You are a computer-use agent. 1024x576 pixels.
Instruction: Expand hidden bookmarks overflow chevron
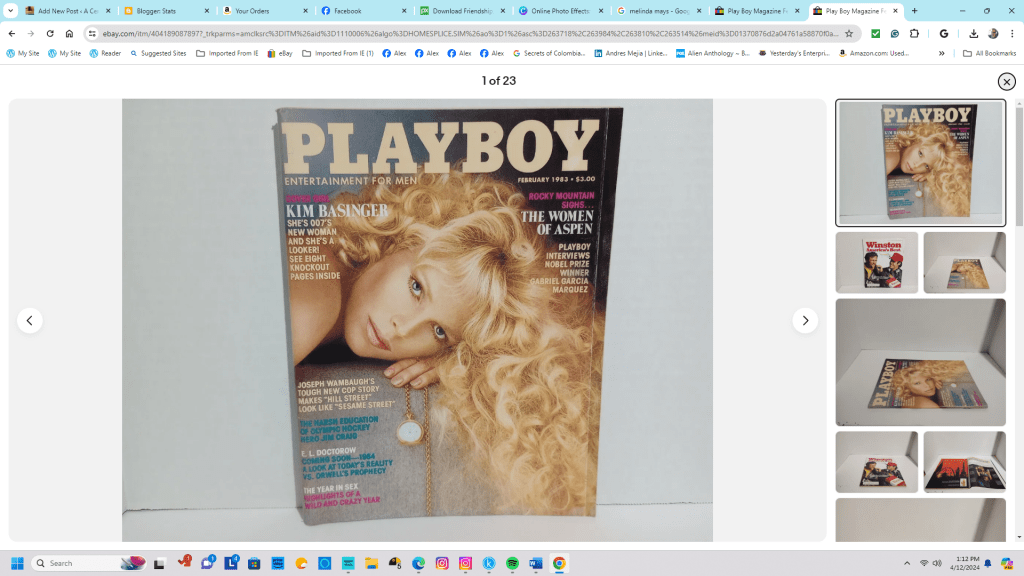(941, 53)
